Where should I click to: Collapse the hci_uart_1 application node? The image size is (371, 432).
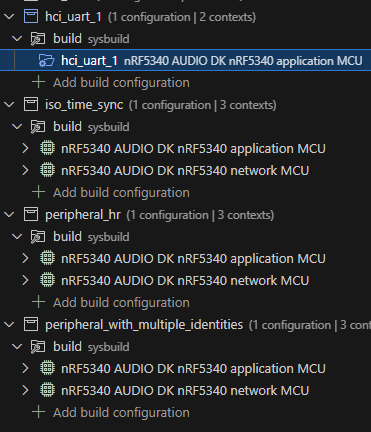9,17
